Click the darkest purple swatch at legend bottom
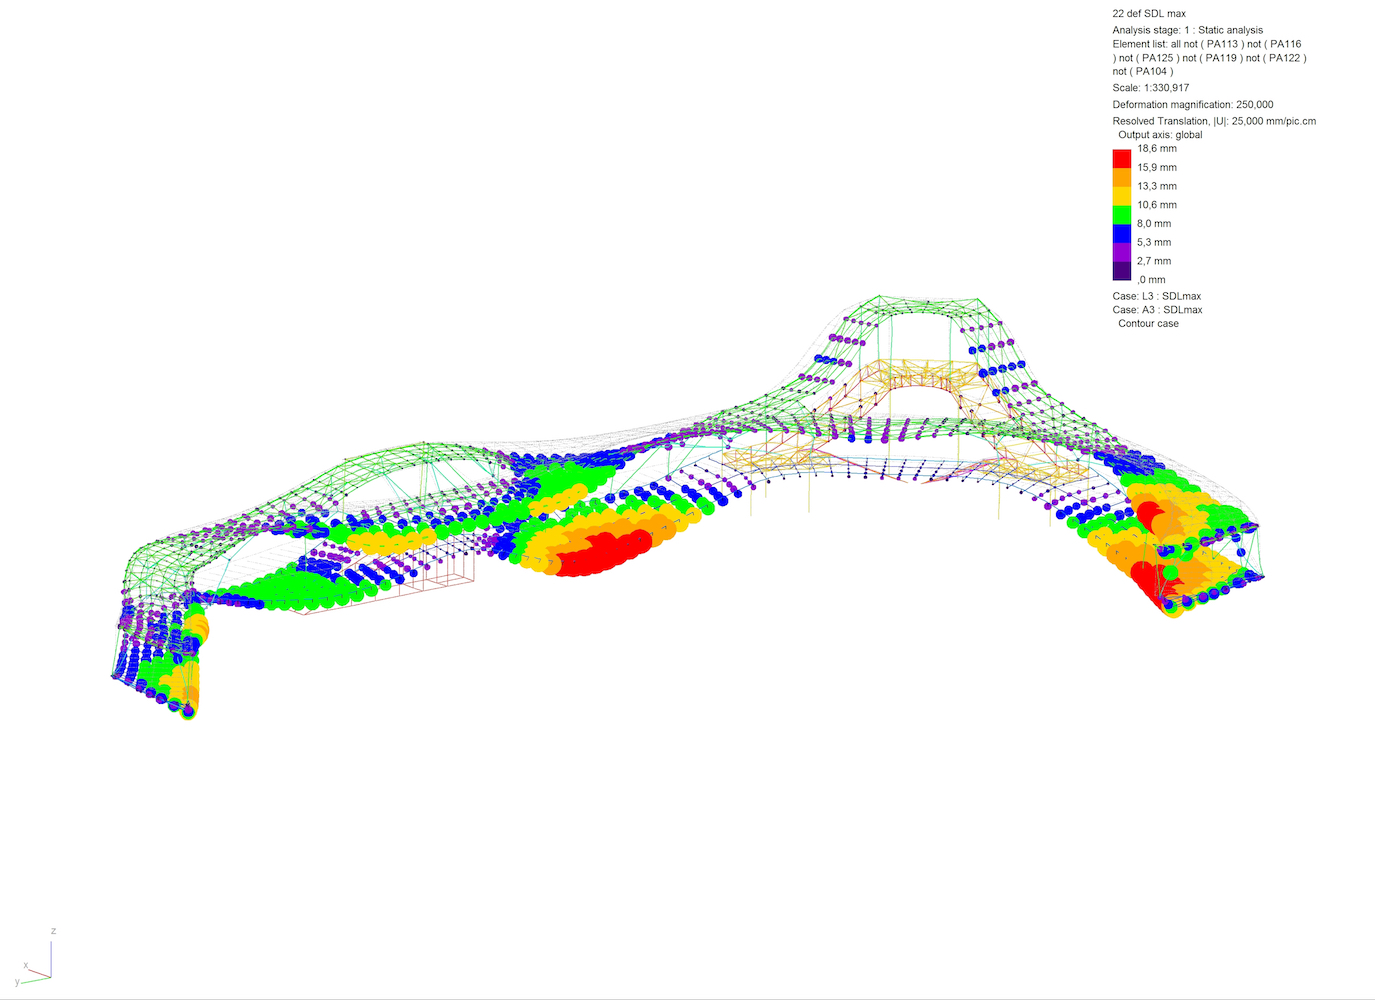Viewport: 1375px width, 1000px height. tap(1122, 271)
